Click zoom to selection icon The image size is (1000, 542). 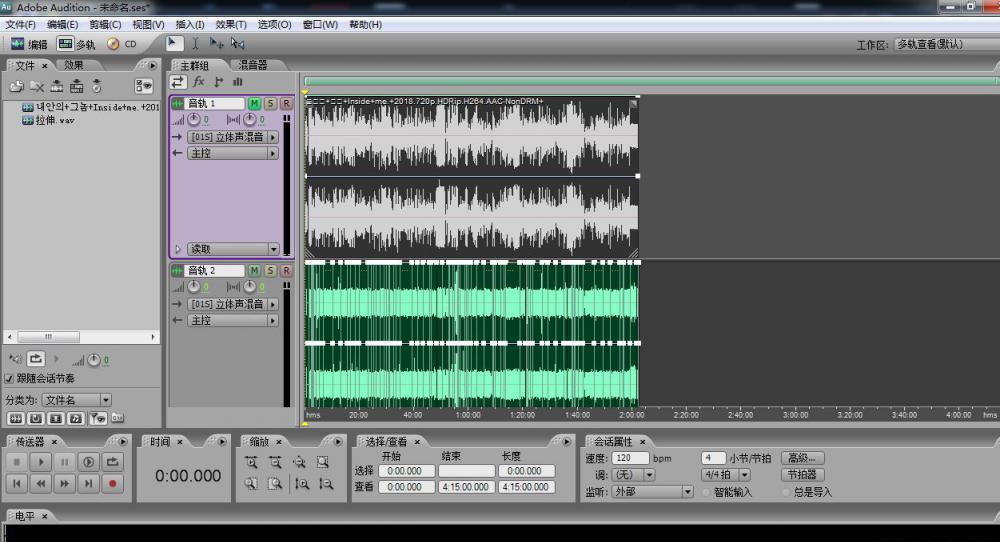click(323, 462)
